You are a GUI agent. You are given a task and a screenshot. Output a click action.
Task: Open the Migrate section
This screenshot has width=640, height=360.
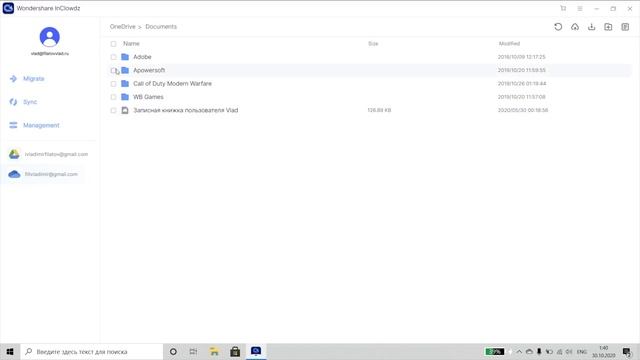(x=27, y=78)
